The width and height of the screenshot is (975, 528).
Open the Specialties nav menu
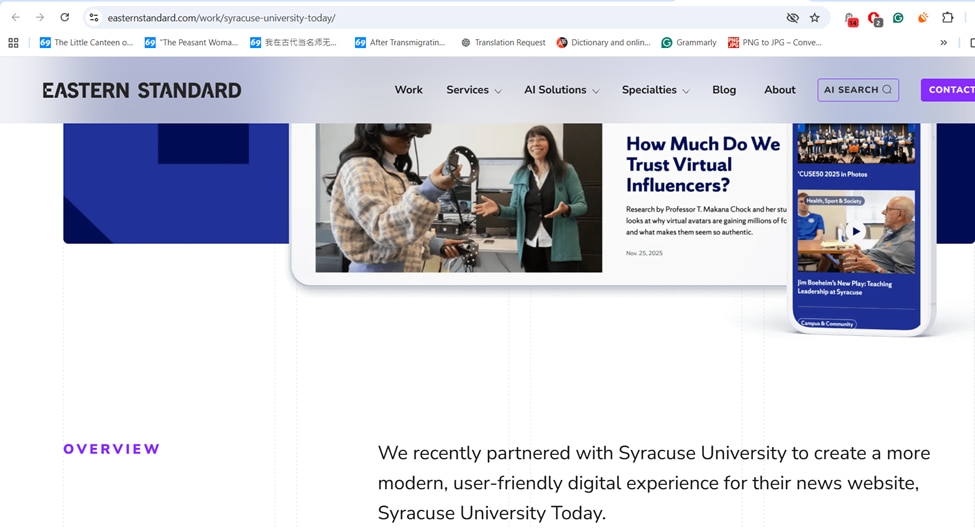click(x=649, y=90)
